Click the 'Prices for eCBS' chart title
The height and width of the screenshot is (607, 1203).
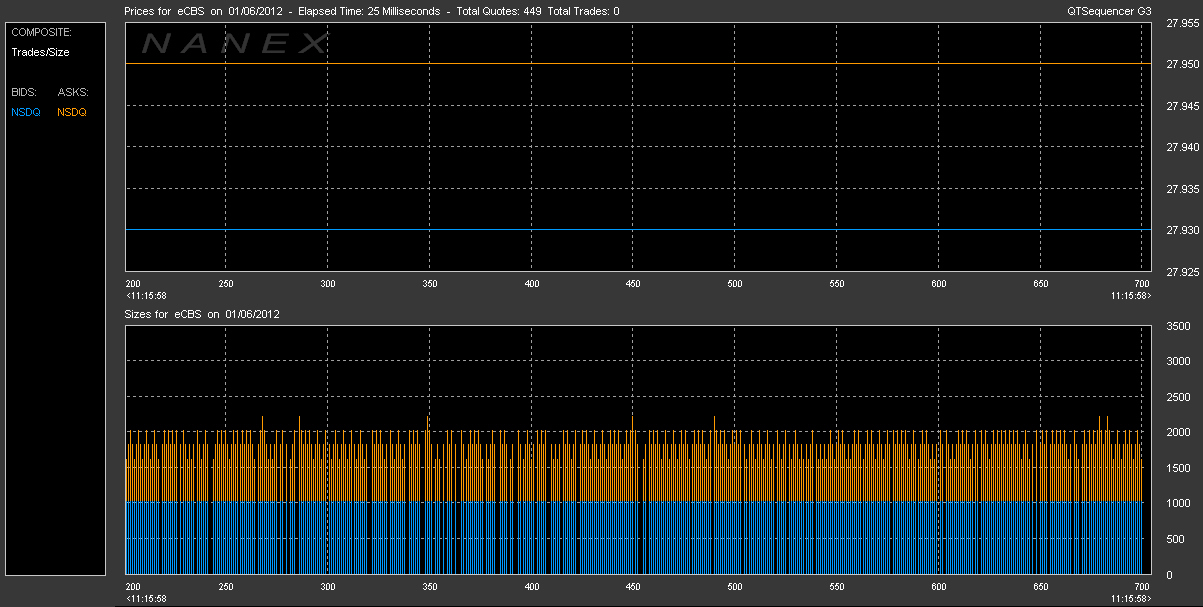click(165, 11)
